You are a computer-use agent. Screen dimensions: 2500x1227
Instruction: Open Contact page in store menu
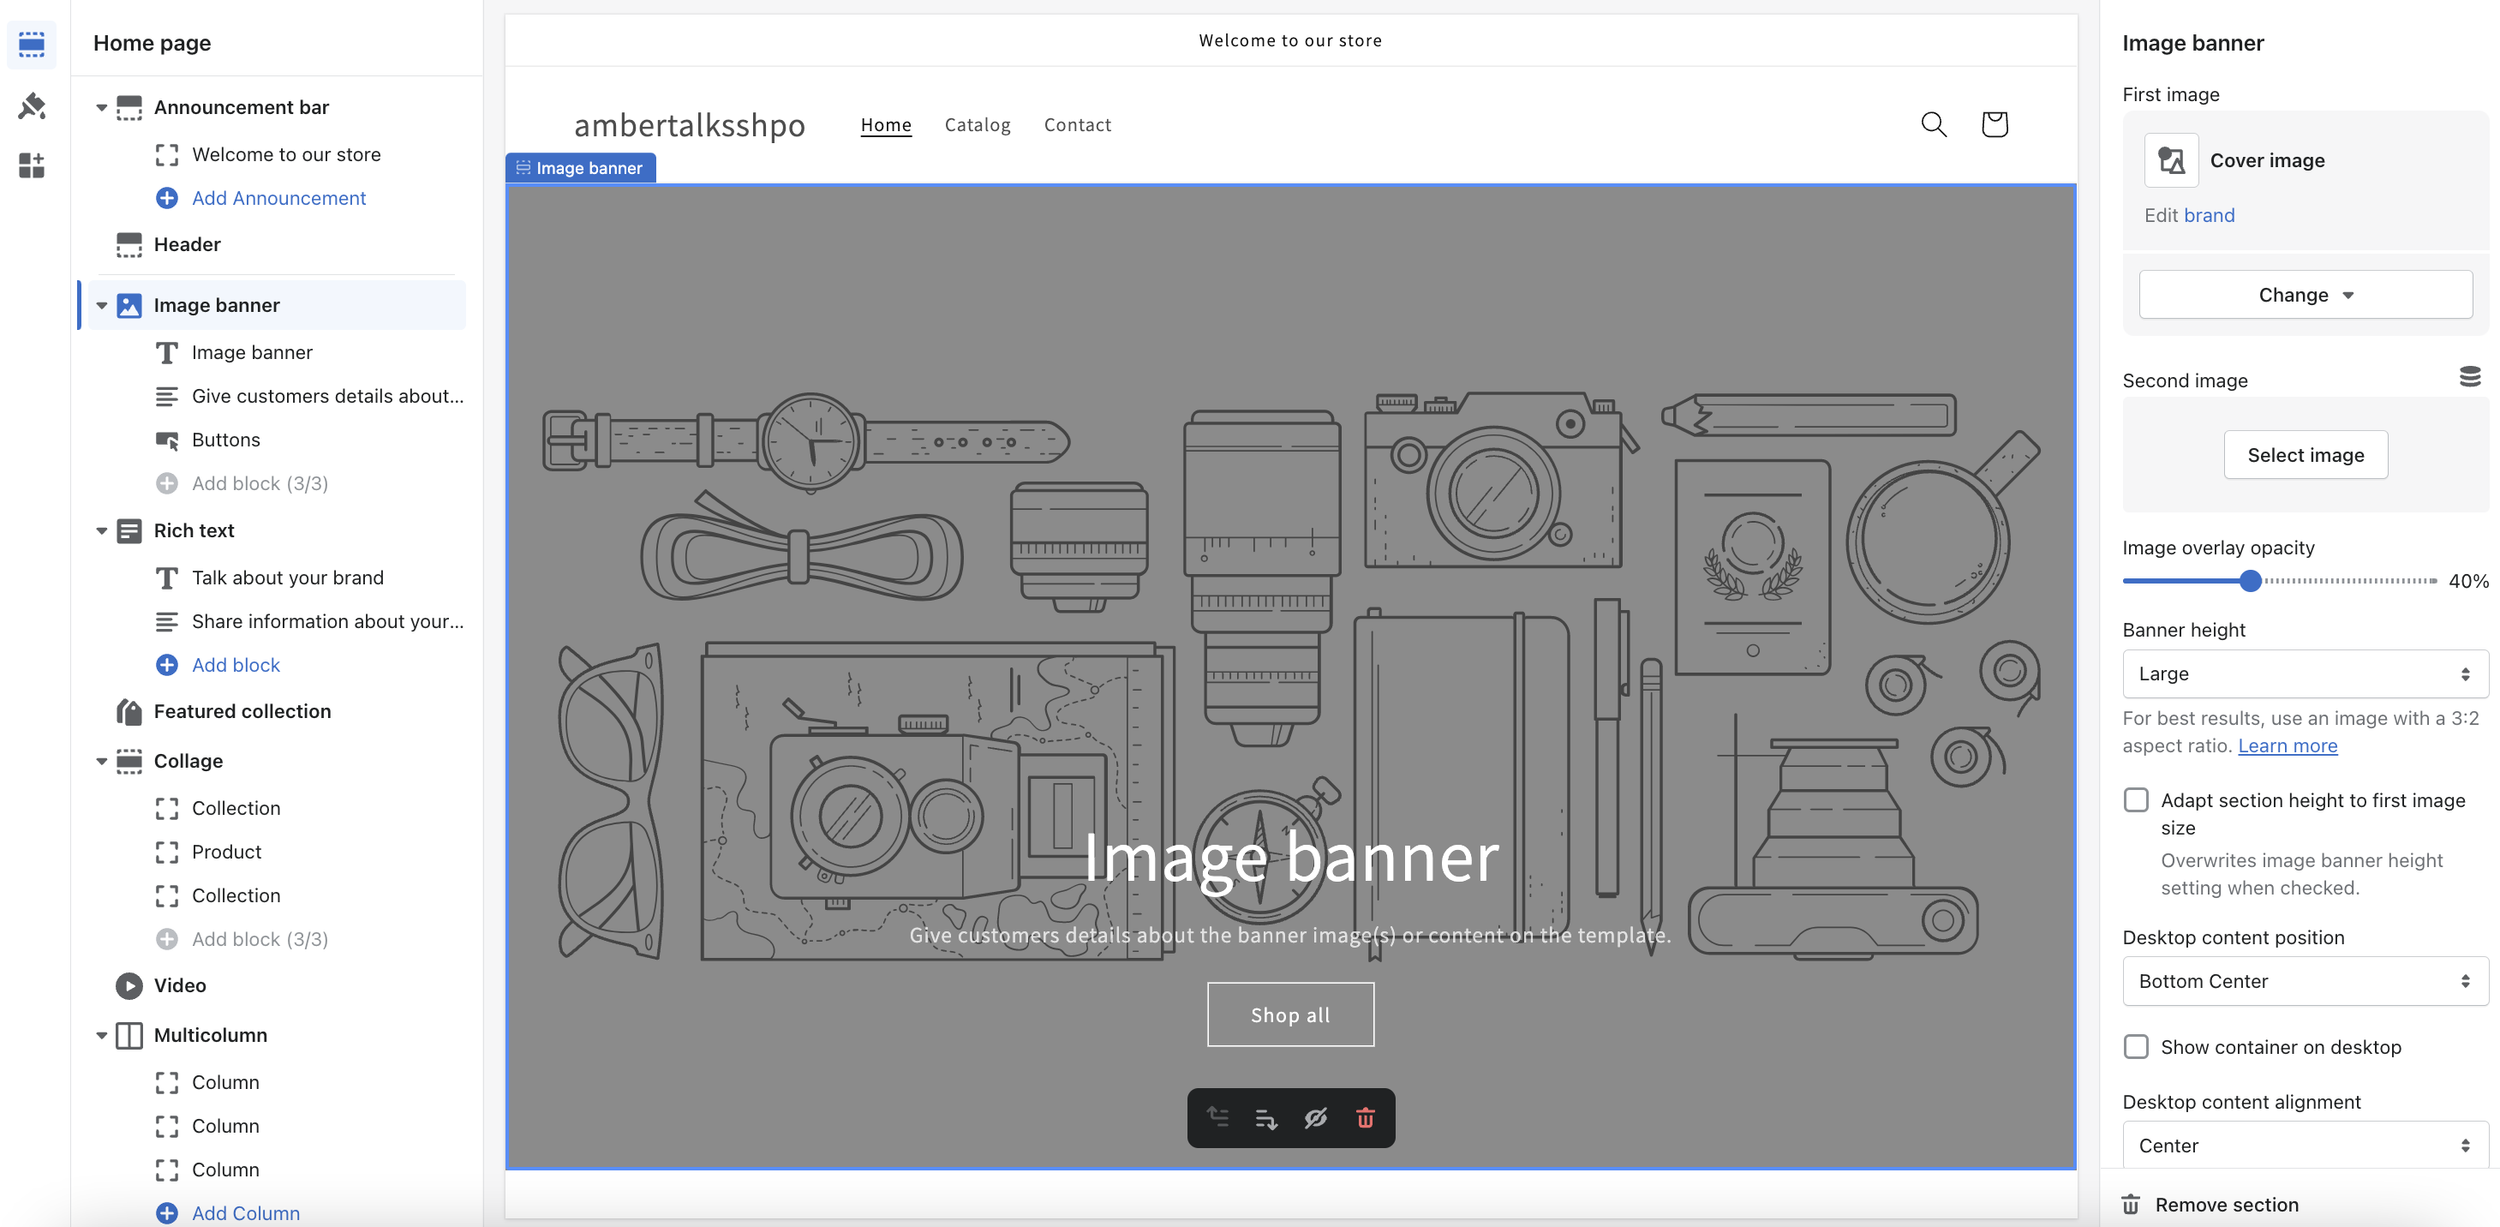tap(1077, 125)
